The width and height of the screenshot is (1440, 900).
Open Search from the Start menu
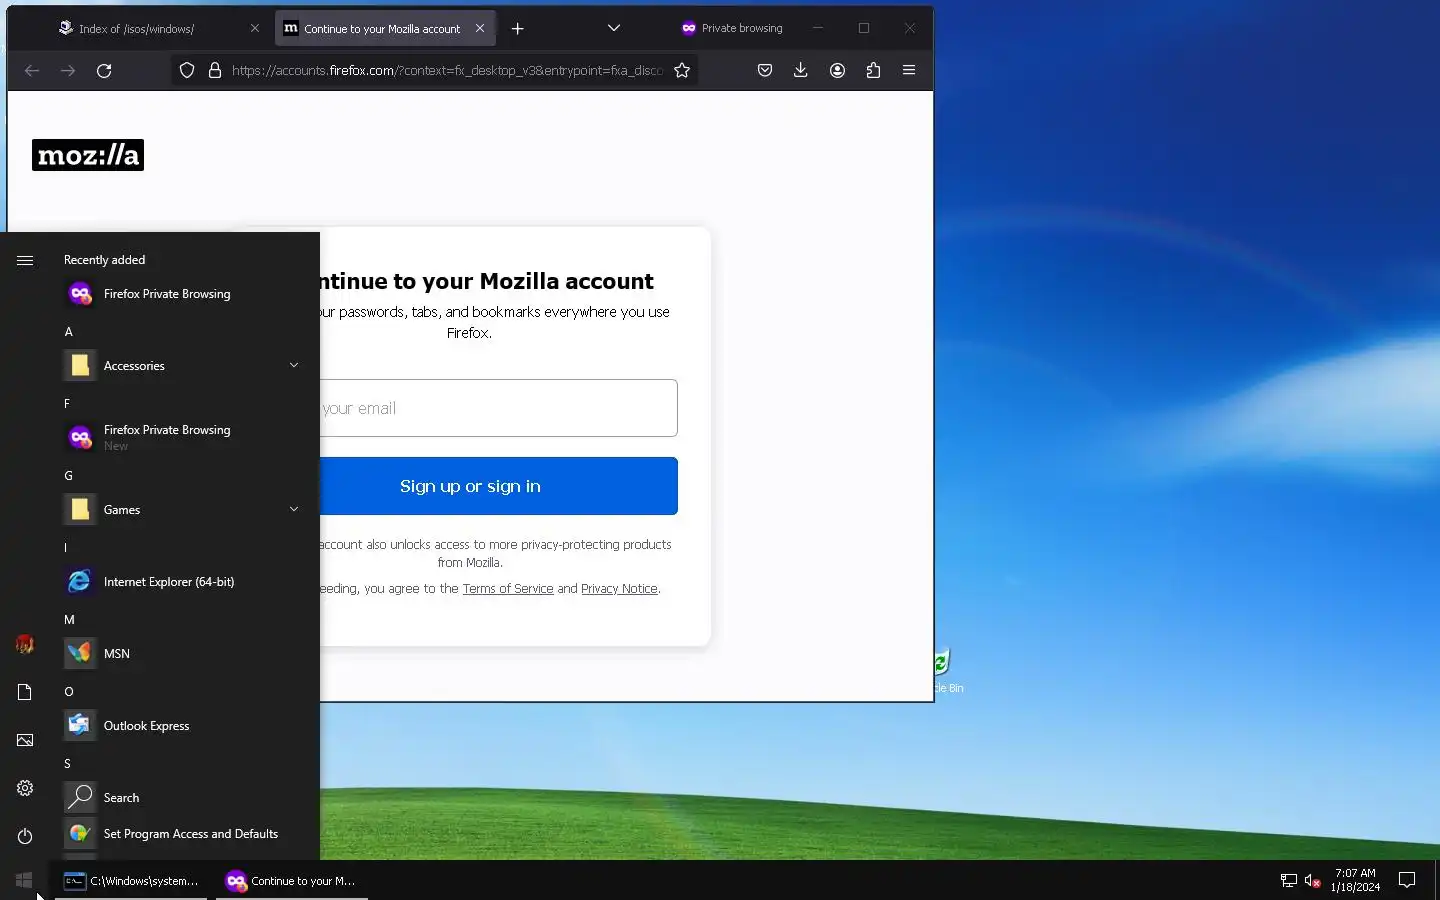(x=184, y=798)
